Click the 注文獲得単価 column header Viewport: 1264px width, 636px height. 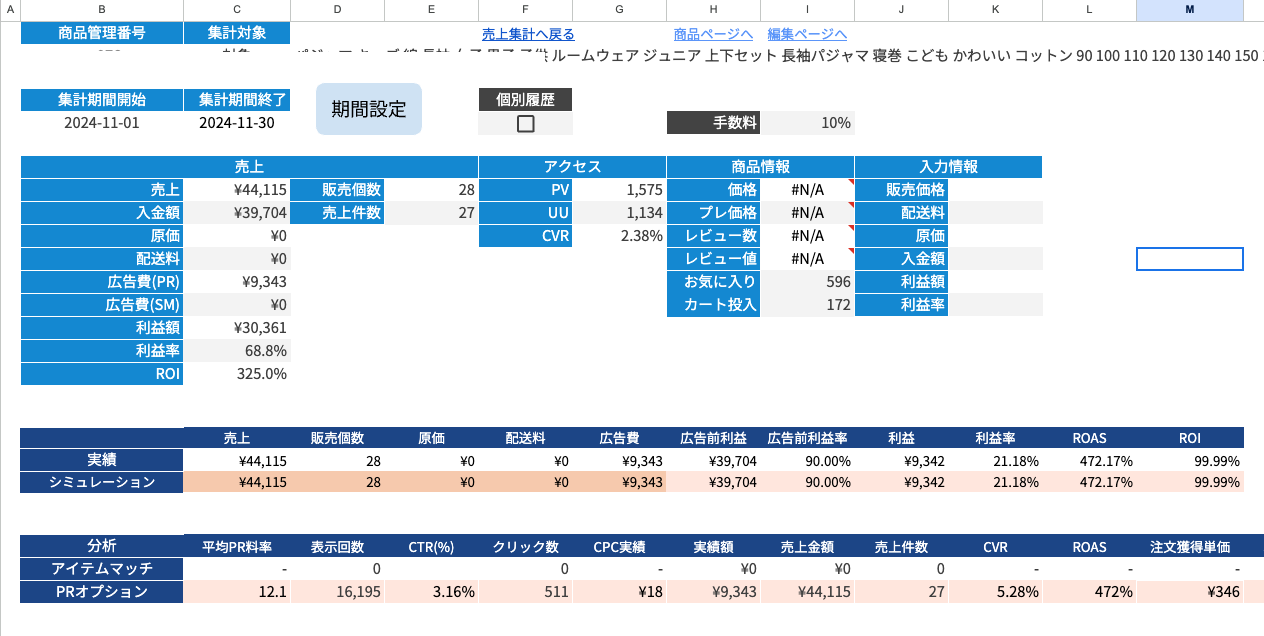[x=1190, y=547]
